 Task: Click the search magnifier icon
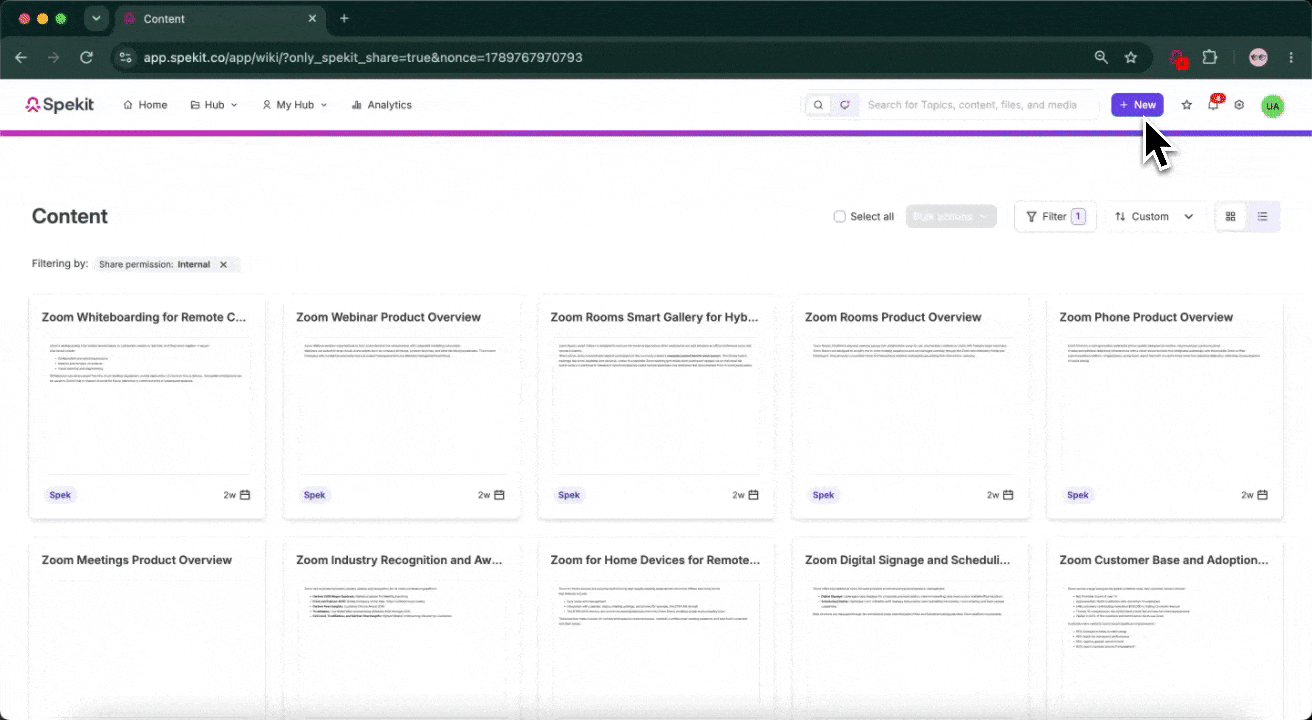pyautogui.click(x=818, y=105)
